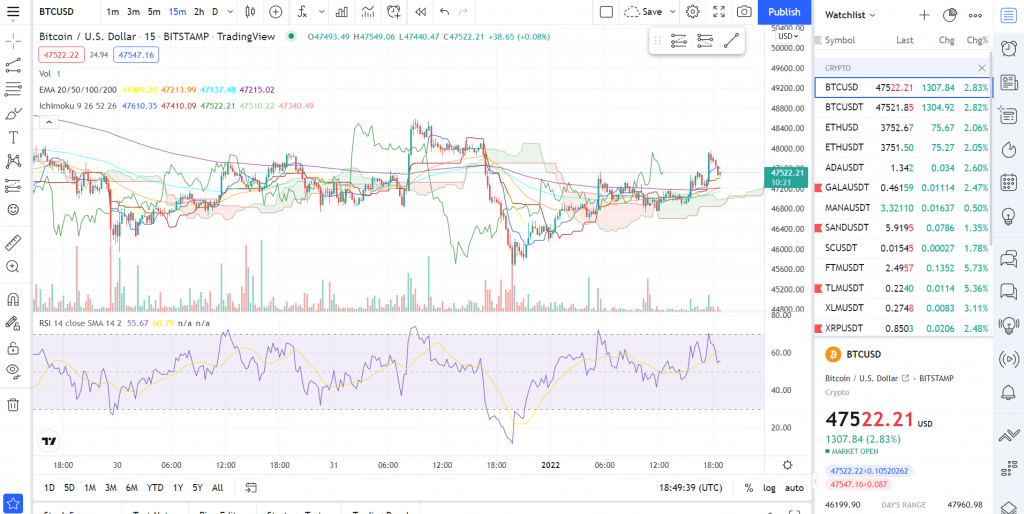Toggle log scale mode
1024x514 pixels.
click(x=769, y=488)
